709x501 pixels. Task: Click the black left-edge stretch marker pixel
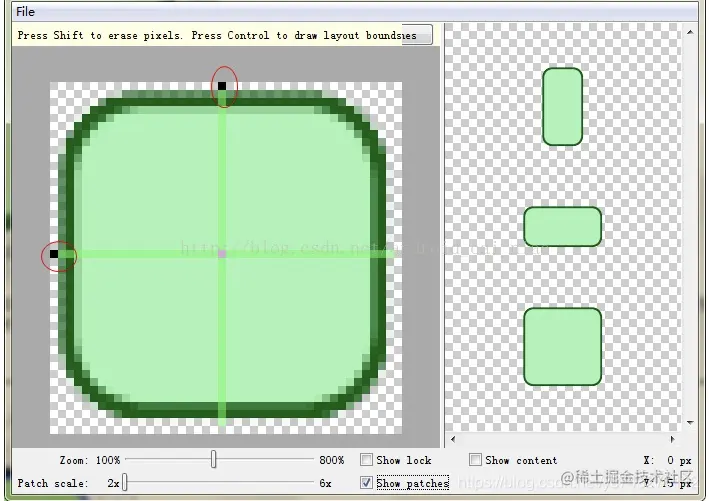click(54, 254)
